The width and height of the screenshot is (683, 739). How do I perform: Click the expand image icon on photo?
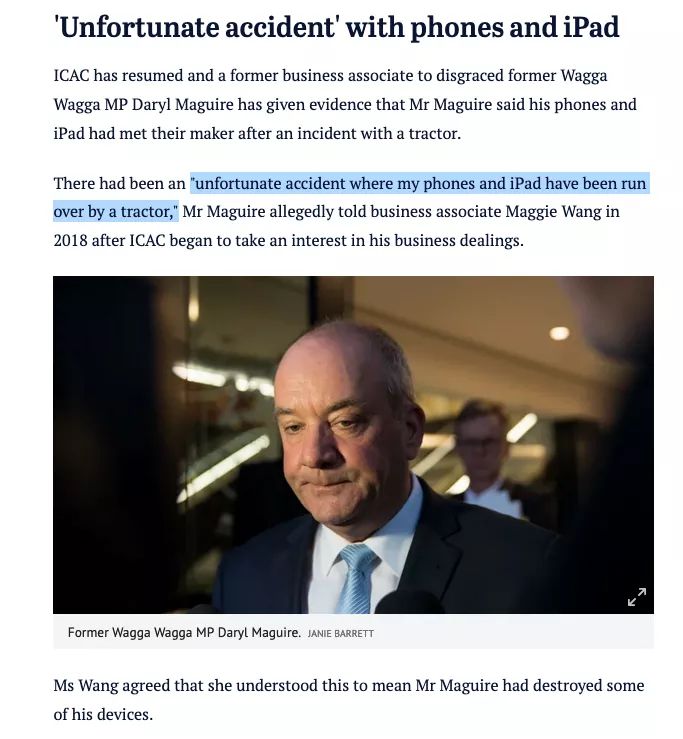[636, 597]
